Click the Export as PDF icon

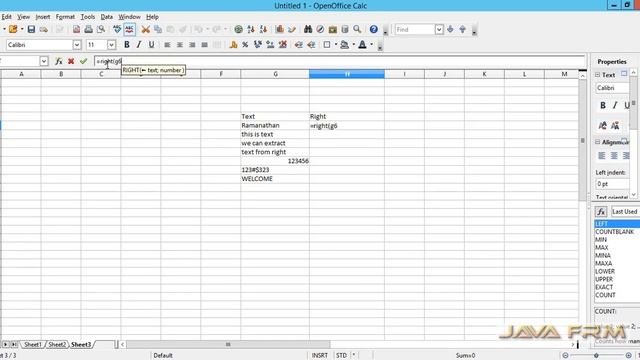click(76, 29)
